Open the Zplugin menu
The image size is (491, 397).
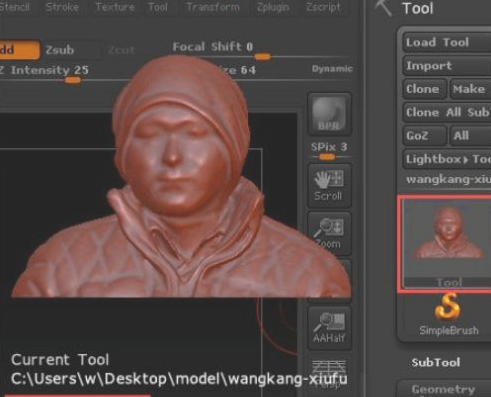[x=273, y=7]
